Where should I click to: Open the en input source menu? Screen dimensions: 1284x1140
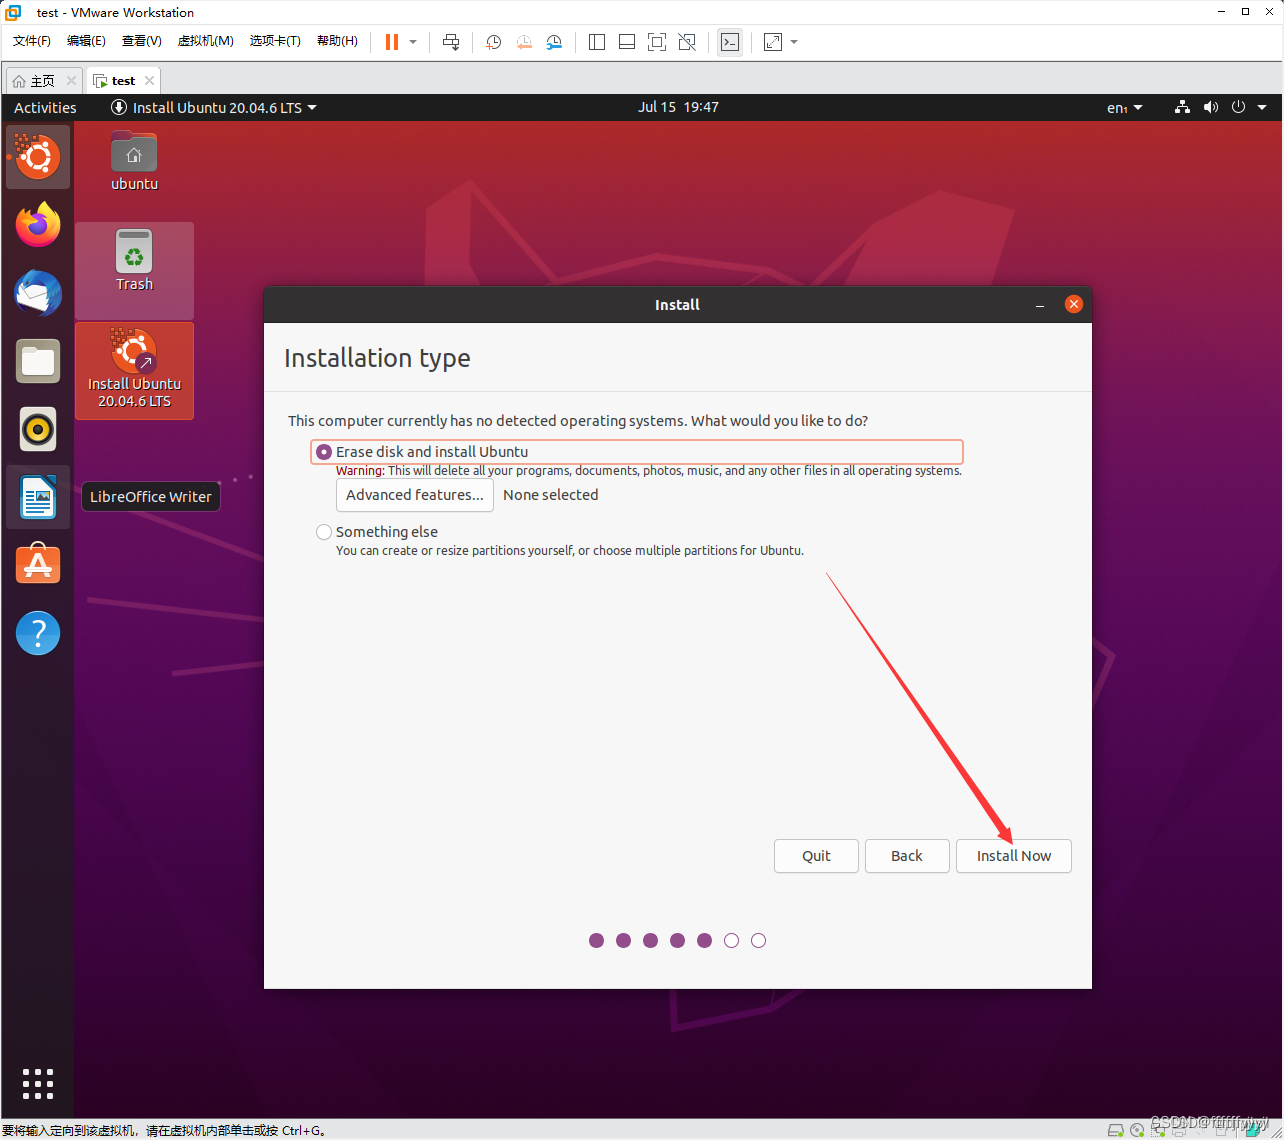pyautogui.click(x=1124, y=107)
